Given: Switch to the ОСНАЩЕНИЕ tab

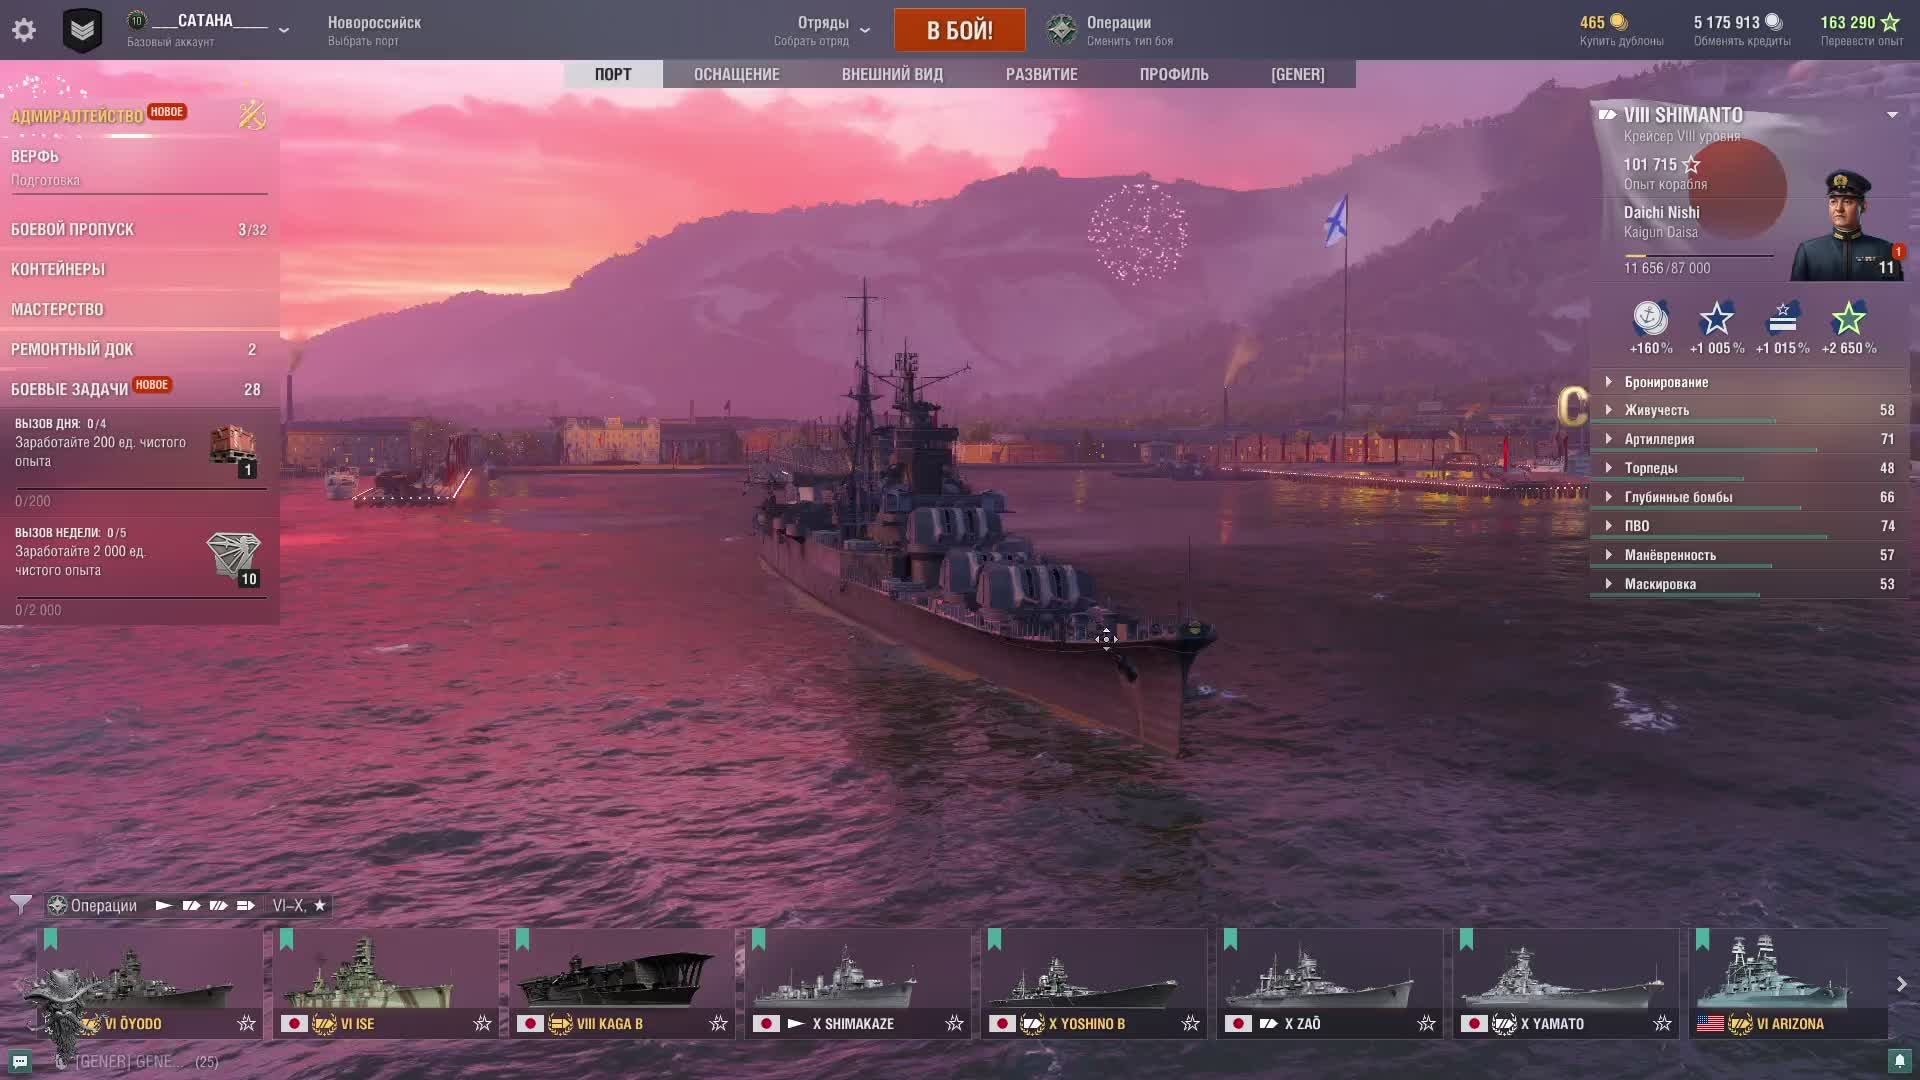Looking at the screenshot, I should coord(736,74).
